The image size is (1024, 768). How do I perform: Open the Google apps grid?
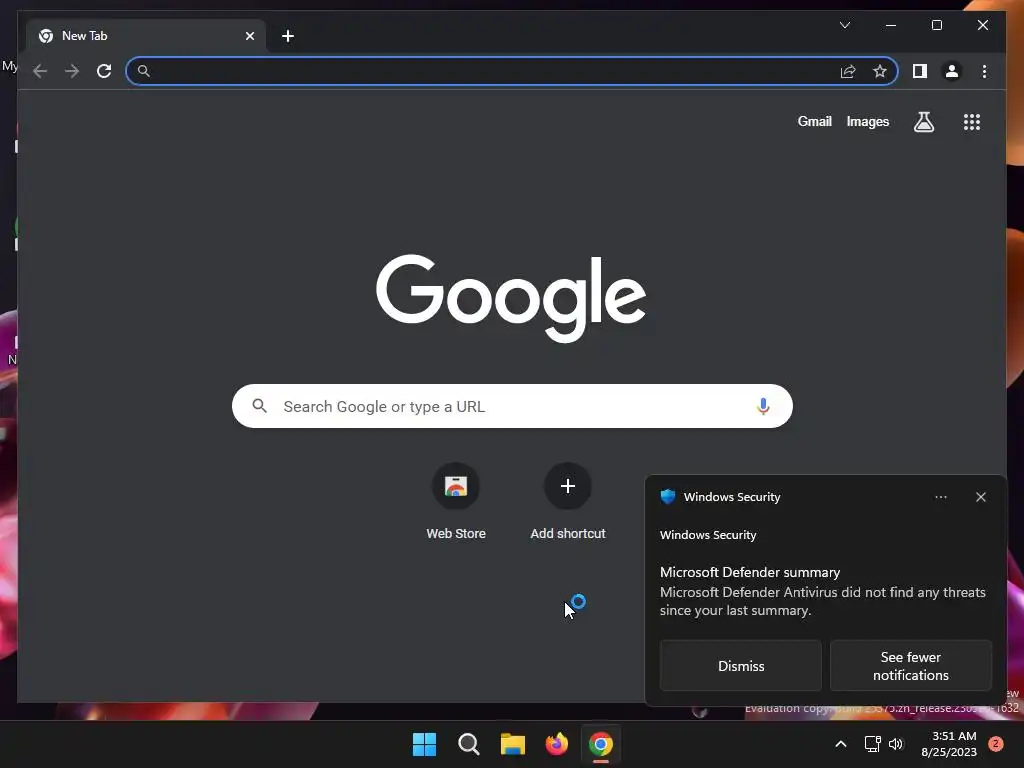click(972, 121)
